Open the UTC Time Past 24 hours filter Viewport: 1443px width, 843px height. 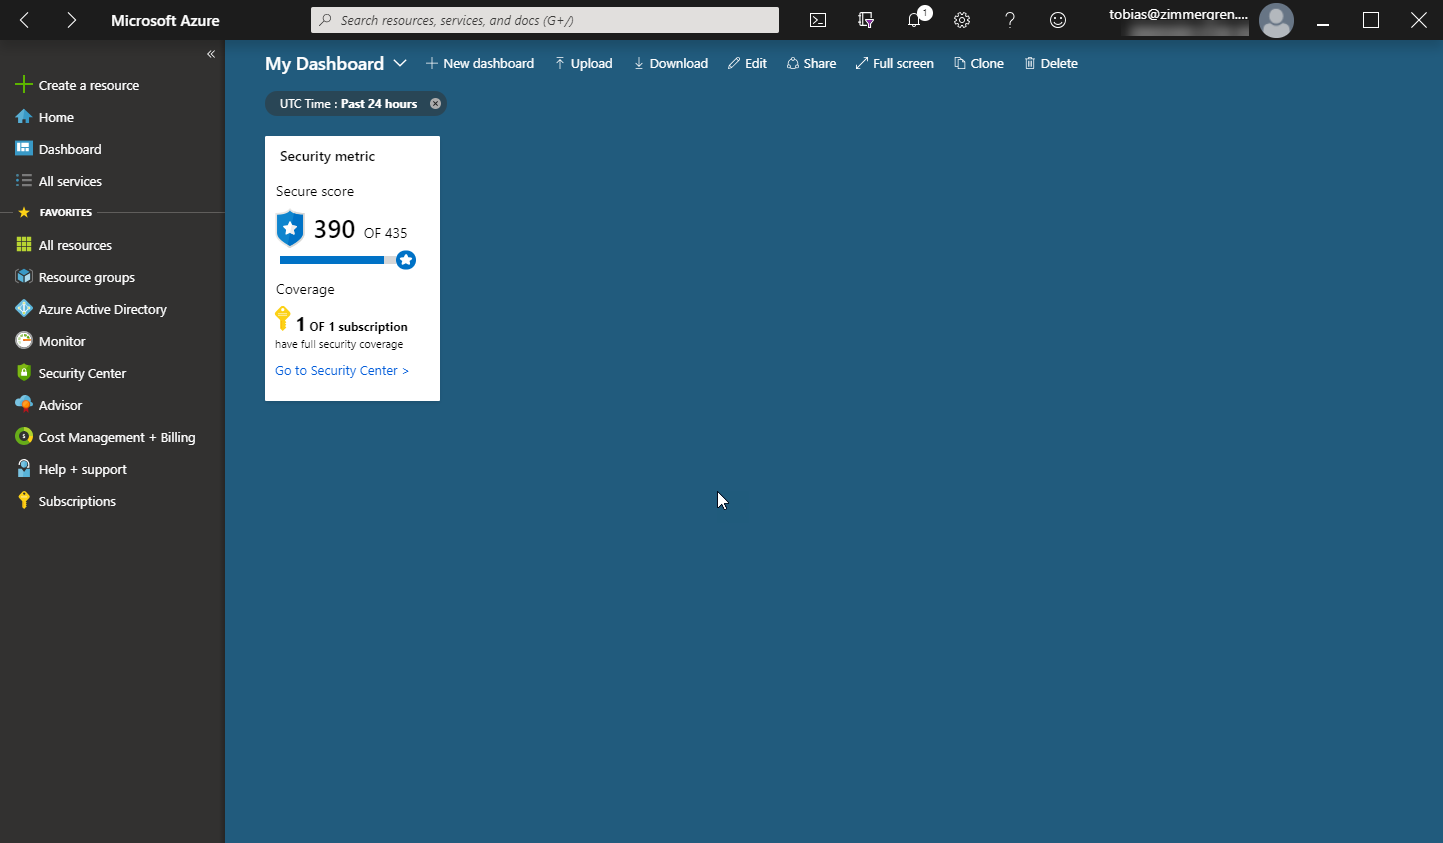pyautogui.click(x=348, y=104)
